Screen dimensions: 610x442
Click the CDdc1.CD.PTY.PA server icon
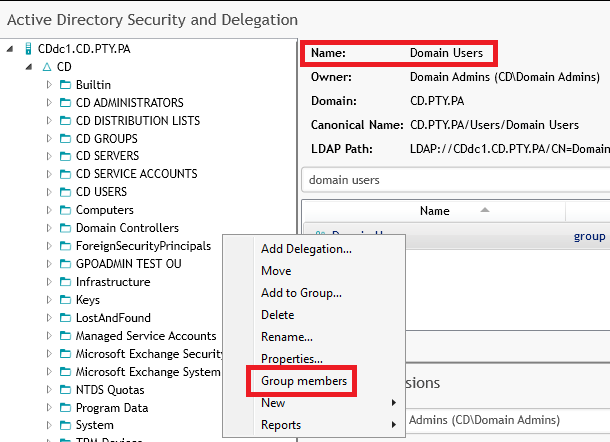[28, 49]
